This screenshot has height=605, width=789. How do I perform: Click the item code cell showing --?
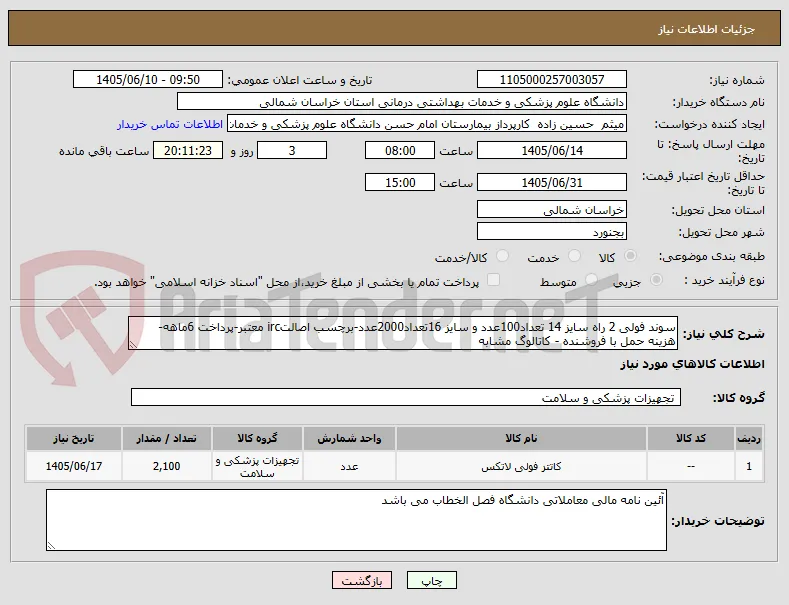[x=691, y=466]
